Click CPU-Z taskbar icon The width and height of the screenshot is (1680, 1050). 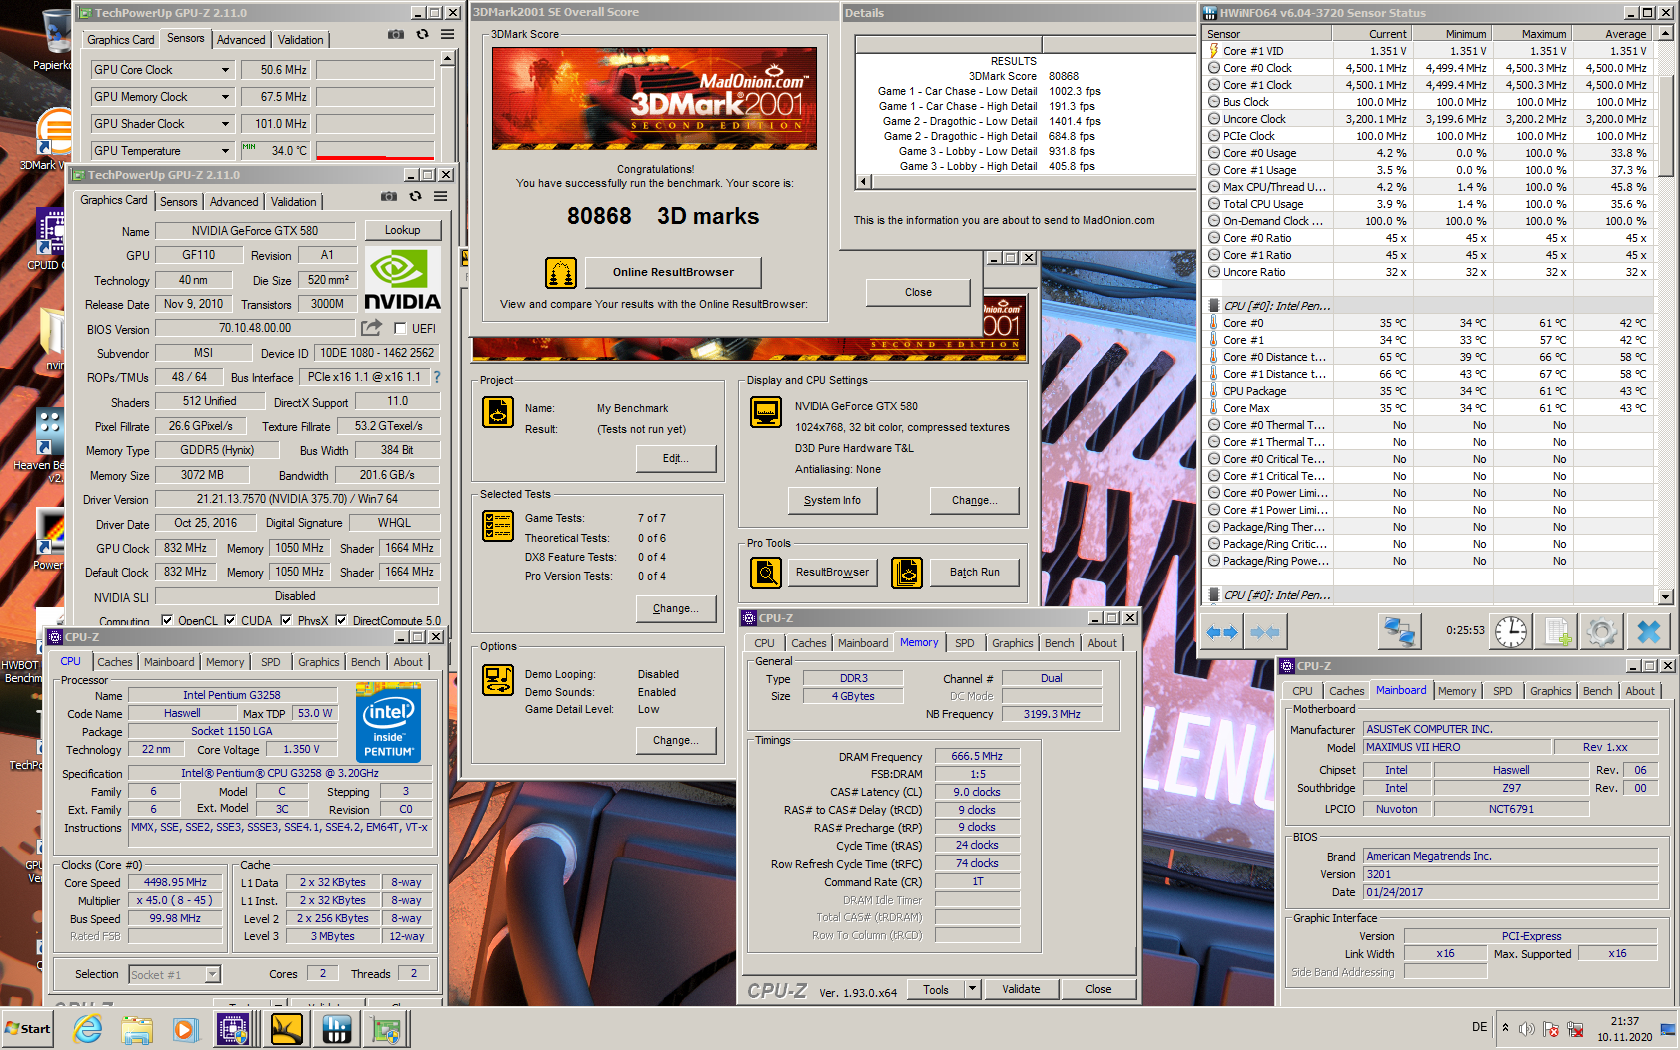[233, 1029]
